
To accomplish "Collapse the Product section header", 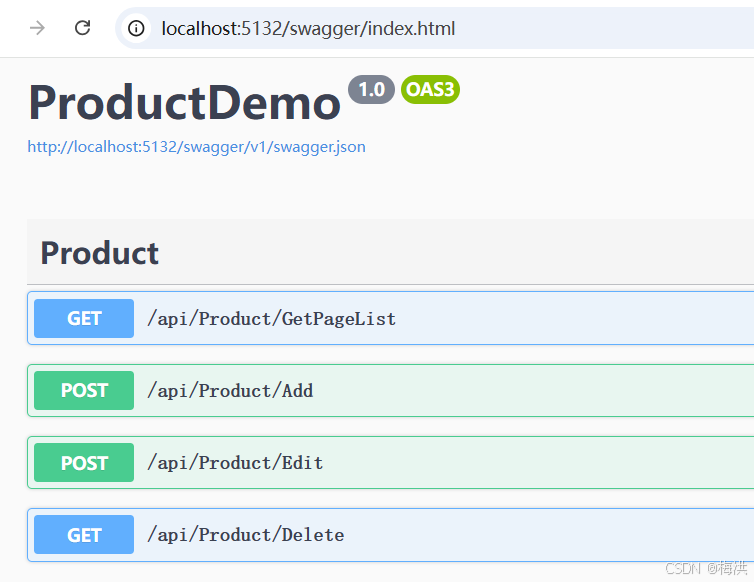I will 390,252.
